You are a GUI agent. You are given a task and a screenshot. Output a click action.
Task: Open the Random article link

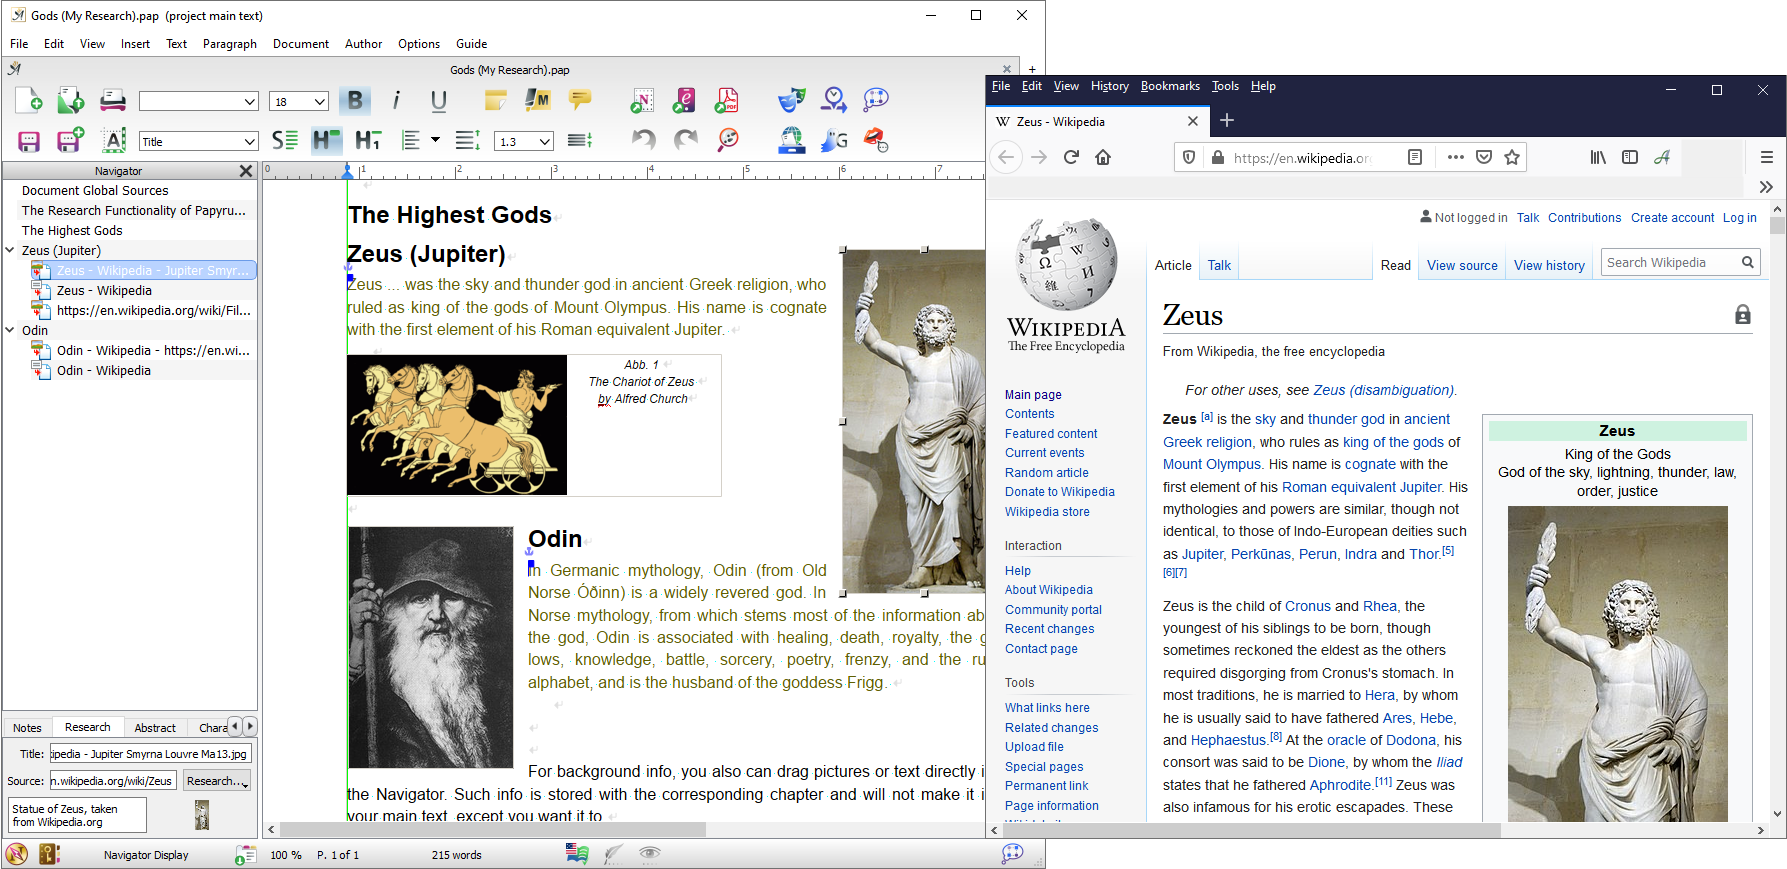pos(1046,473)
